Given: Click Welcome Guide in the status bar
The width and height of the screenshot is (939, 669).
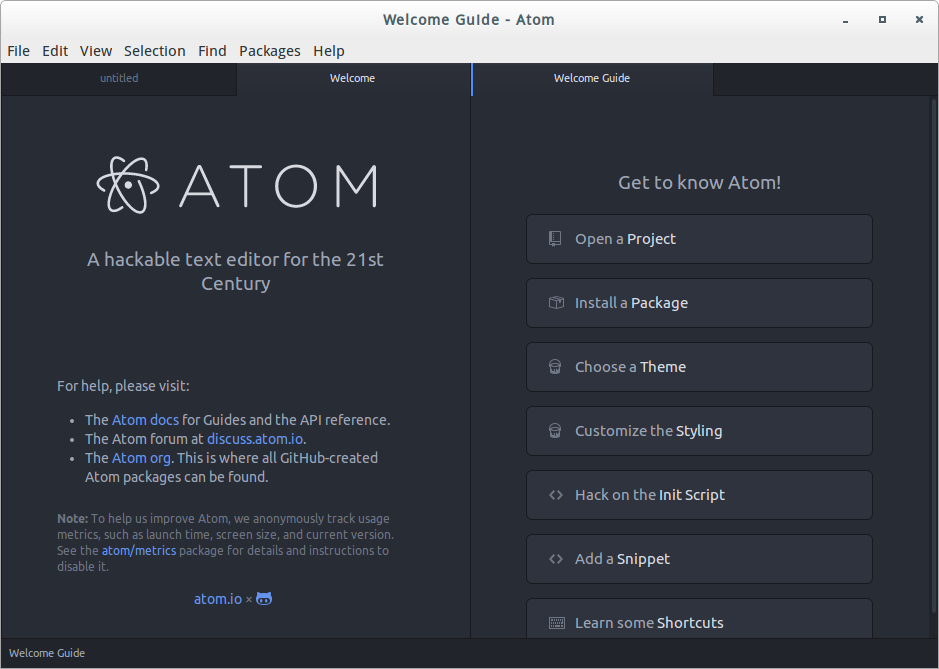Looking at the screenshot, I should (x=47, y=653).
